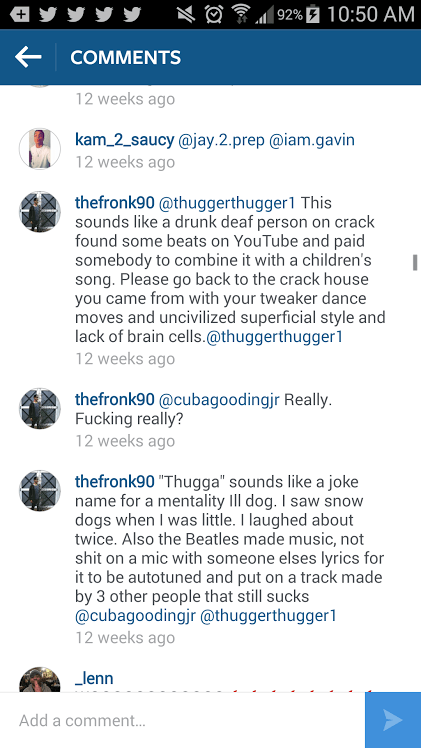This screenshot has height=748, width=421.
Task: Tap the muted sound status icon
Action: (186, 14)
